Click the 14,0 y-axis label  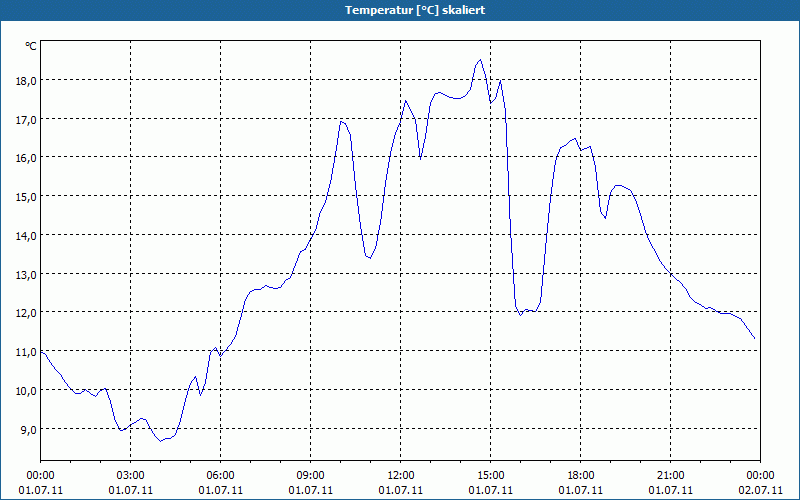pos(27,236)
